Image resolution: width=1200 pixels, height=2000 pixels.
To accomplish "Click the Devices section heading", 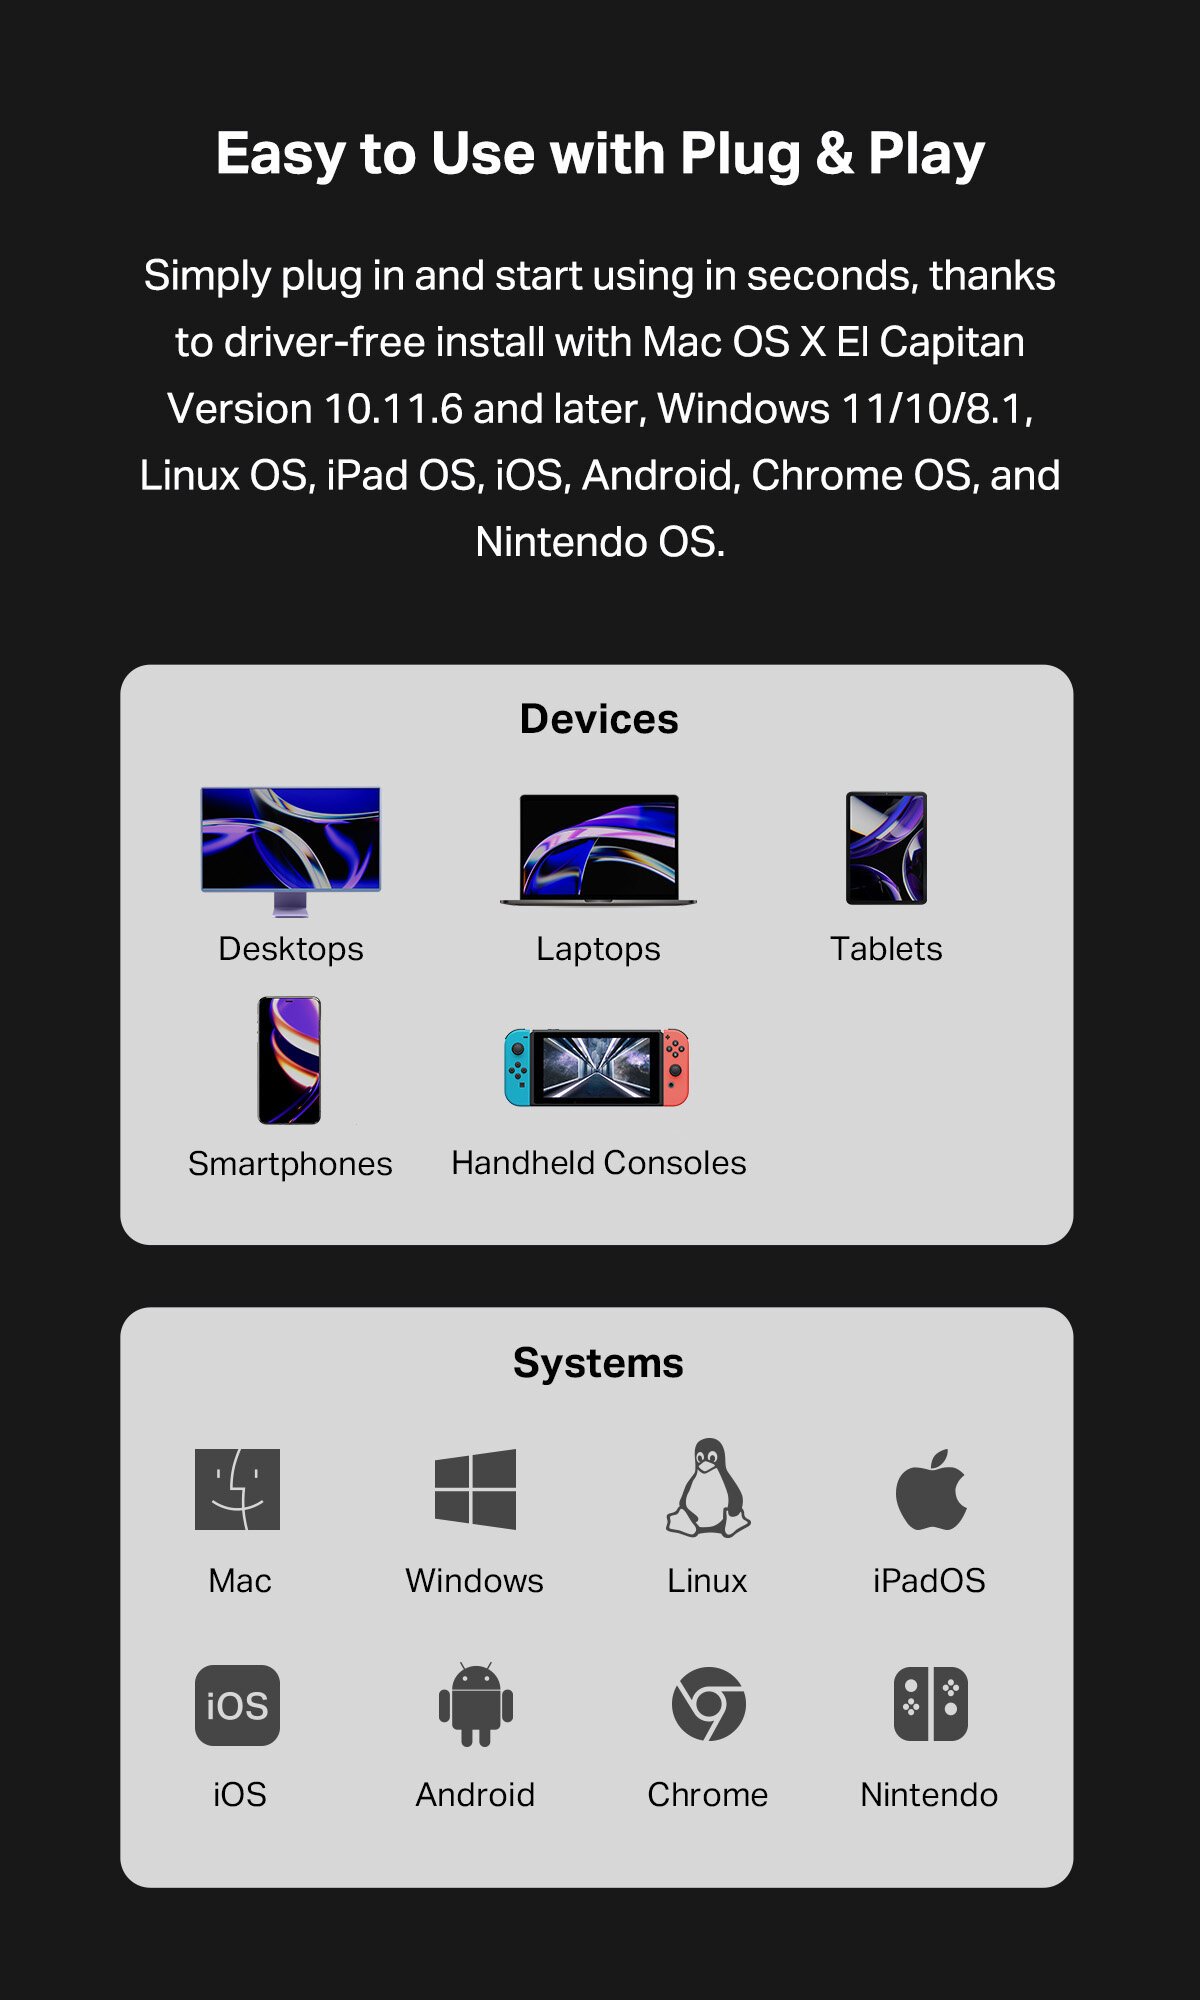I will point(599,719).
